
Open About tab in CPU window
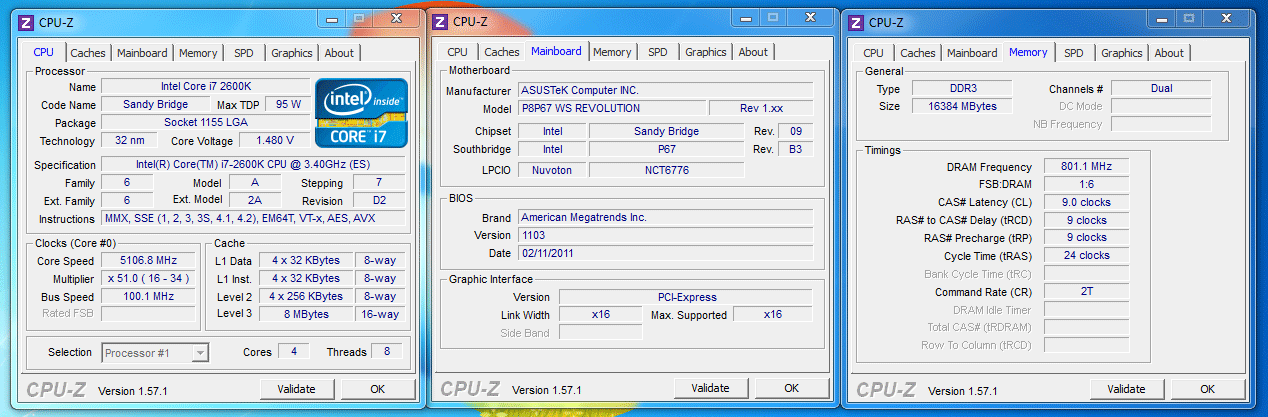click(x=339, y=53)
